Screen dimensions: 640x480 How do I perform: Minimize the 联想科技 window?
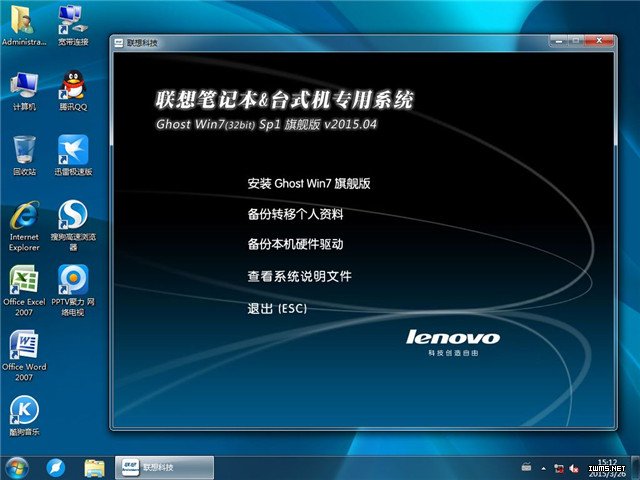pos(559,40)
